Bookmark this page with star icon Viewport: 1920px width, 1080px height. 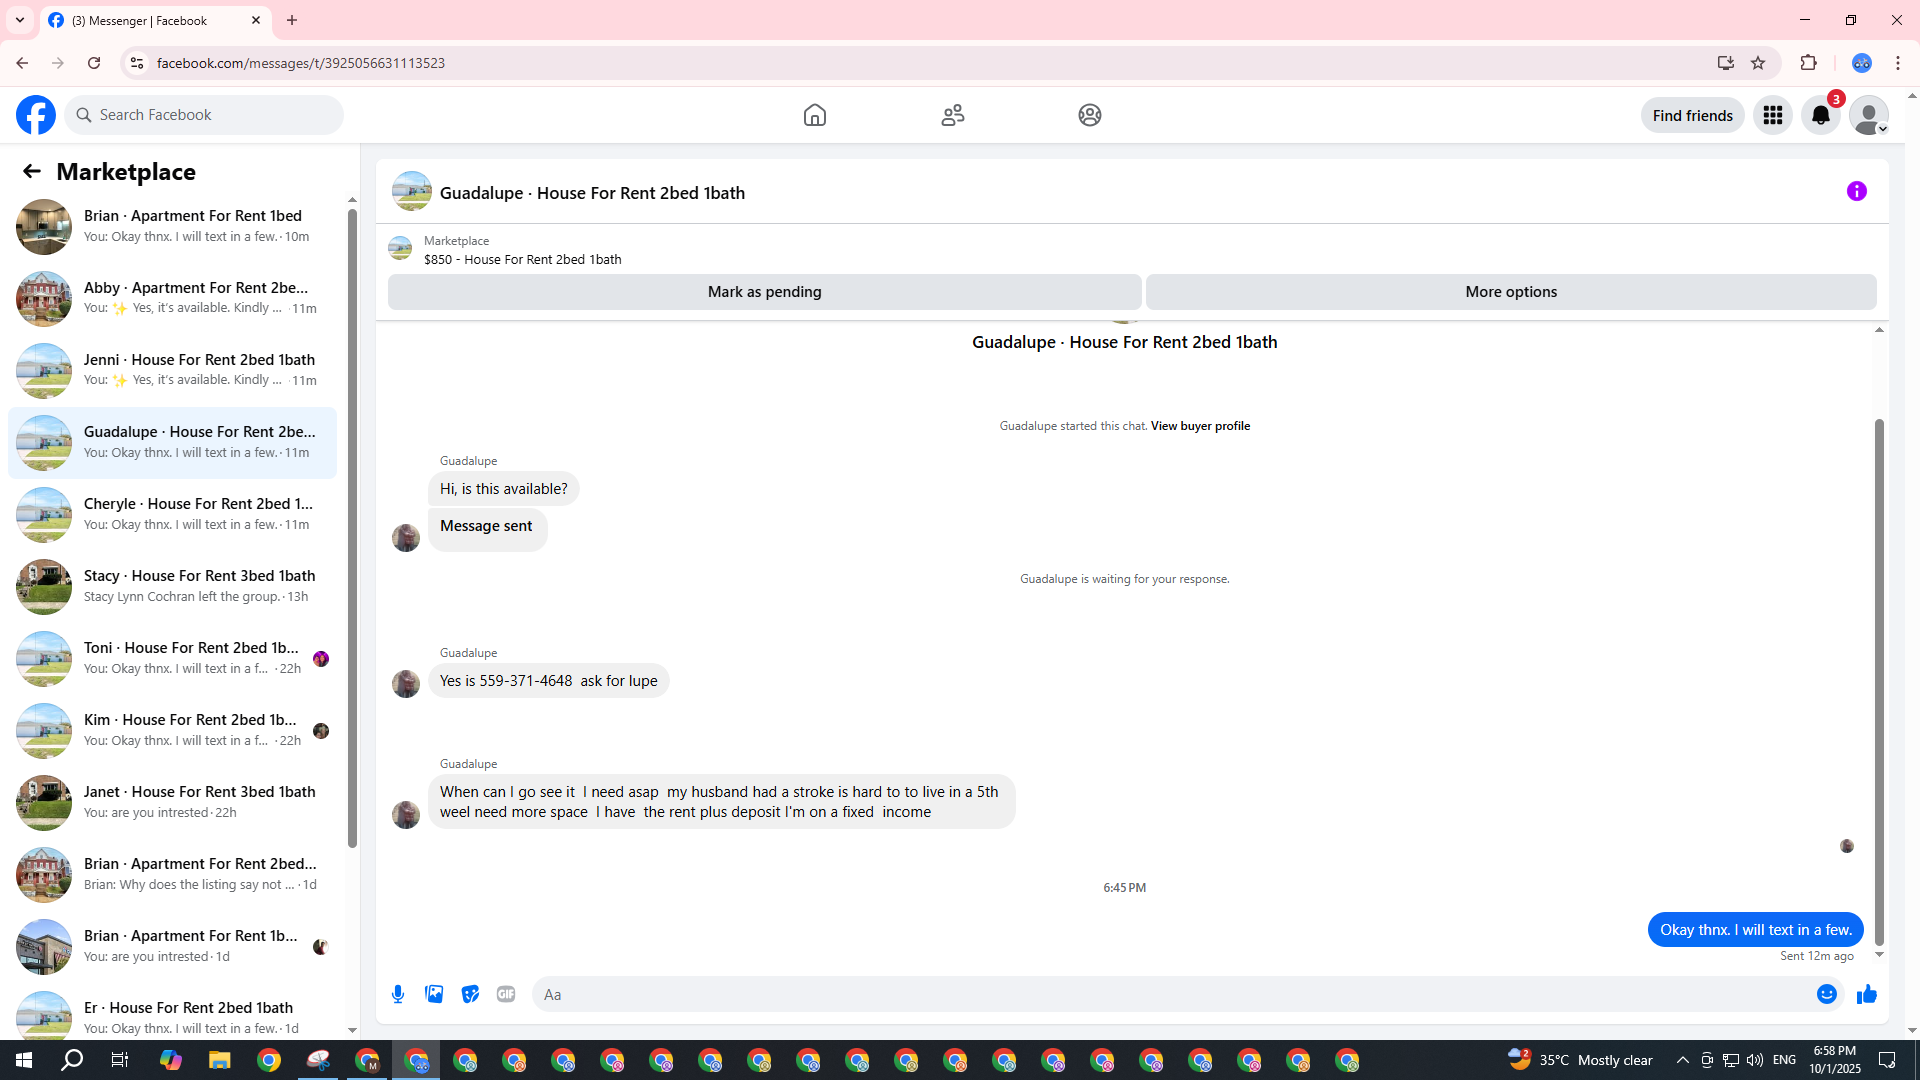1758,63
